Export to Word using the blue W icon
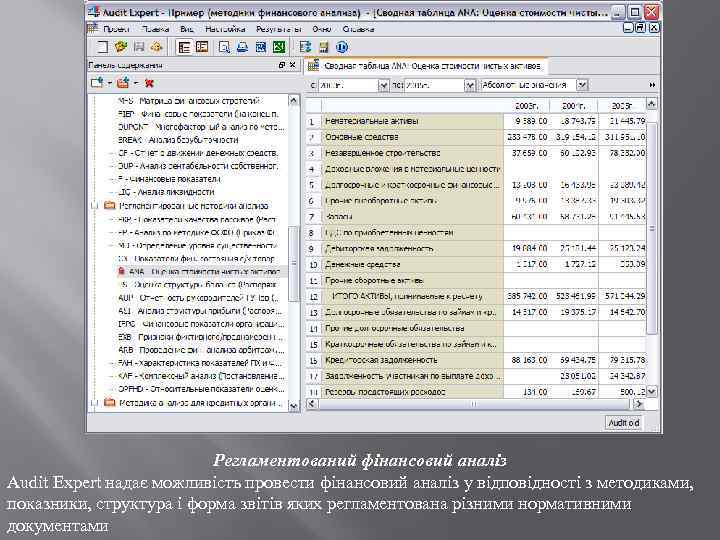Image resolution: width=720 pixels, height=540 pixels. pos(260,47)
